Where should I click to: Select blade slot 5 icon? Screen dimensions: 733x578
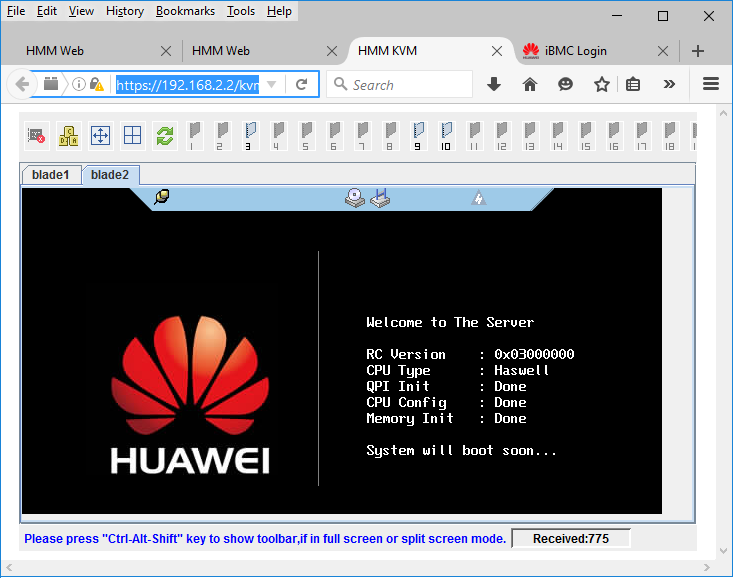click(x=307, y=136)
